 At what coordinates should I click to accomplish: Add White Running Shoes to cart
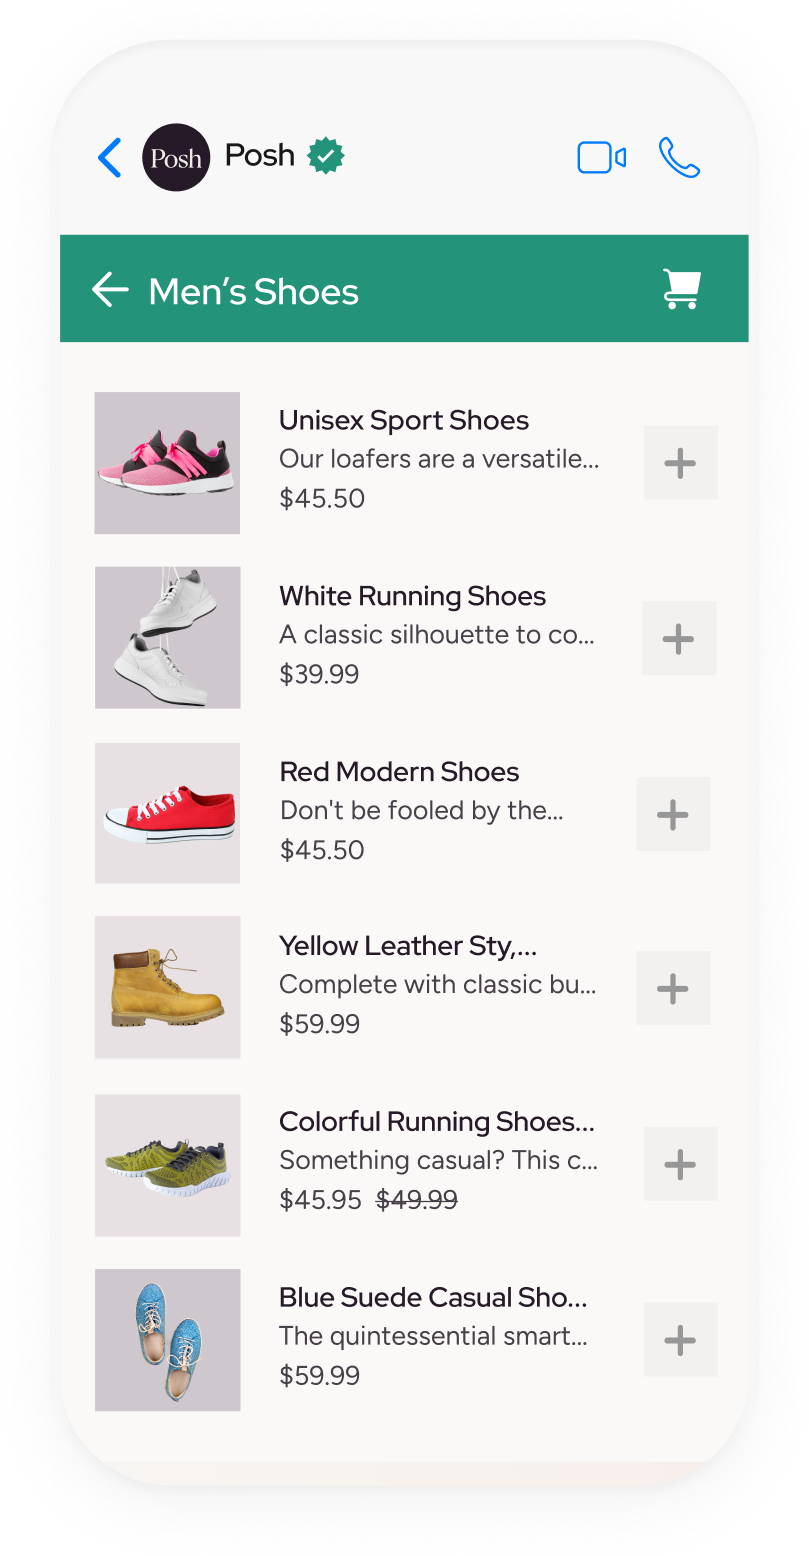pyautogui.click(x=679, y=638)
